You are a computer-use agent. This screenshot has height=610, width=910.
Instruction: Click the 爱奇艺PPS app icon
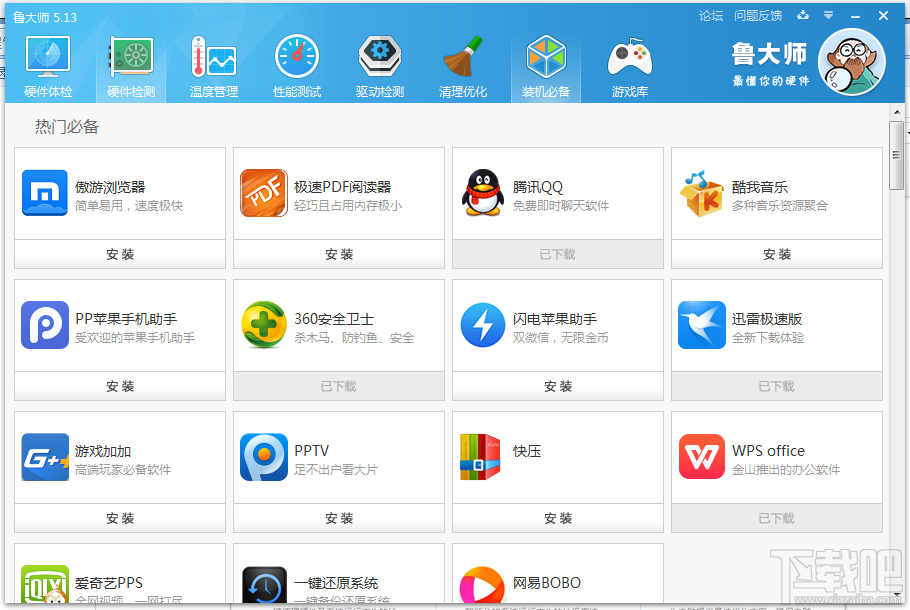(45, 584)
